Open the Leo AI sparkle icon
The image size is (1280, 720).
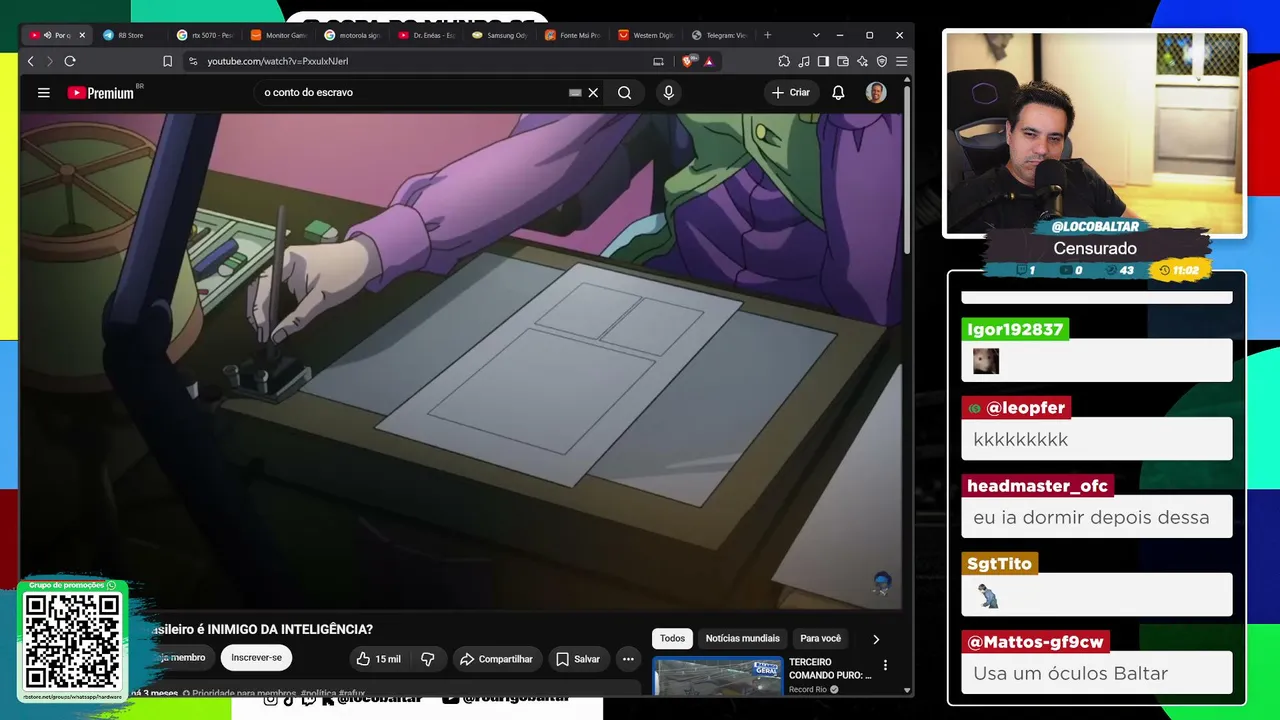click(x=862, y=61)
